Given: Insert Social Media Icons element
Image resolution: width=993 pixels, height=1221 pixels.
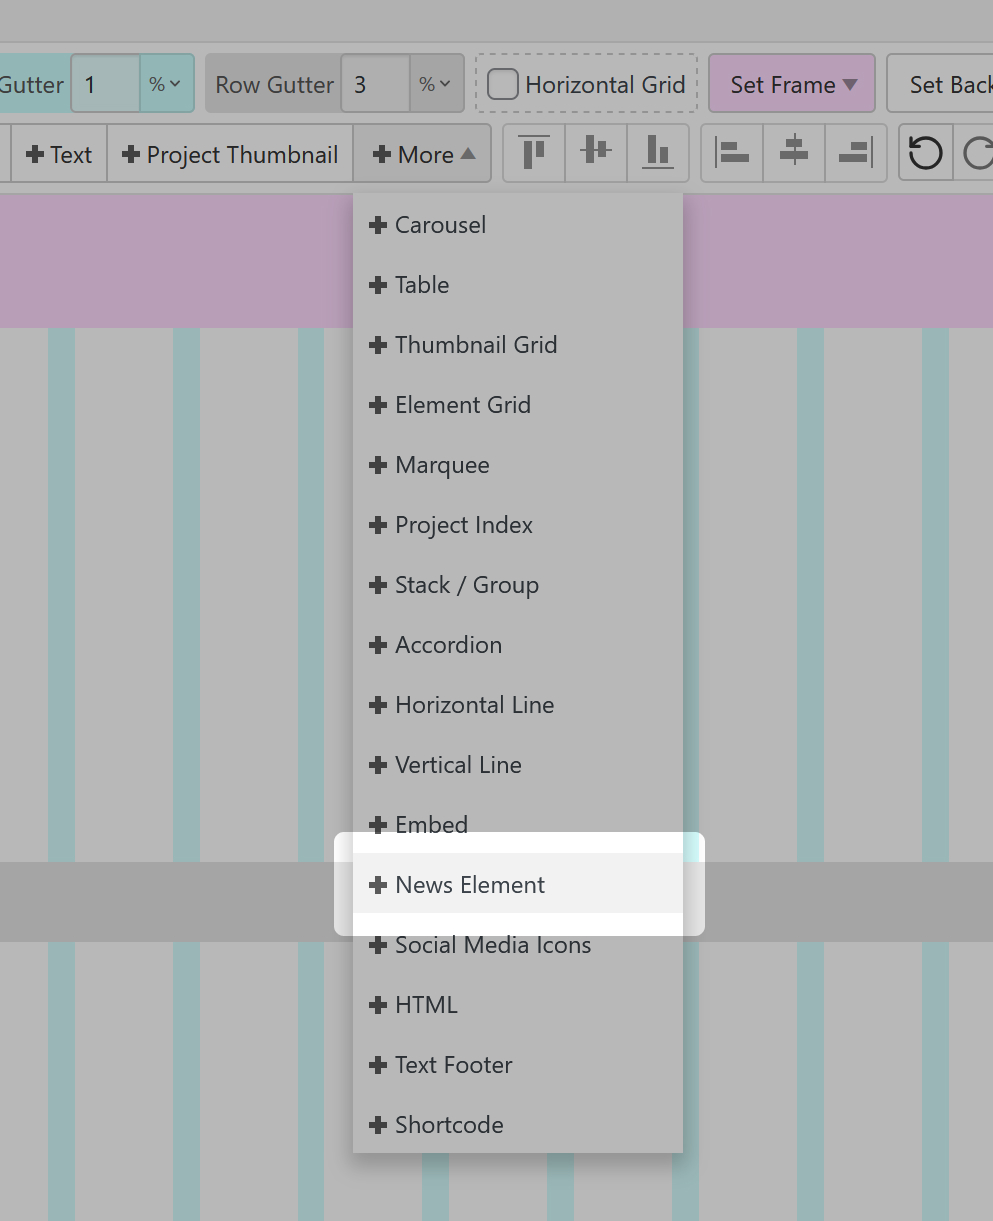Looking at the screenshot, I should [x=492, y=945].
